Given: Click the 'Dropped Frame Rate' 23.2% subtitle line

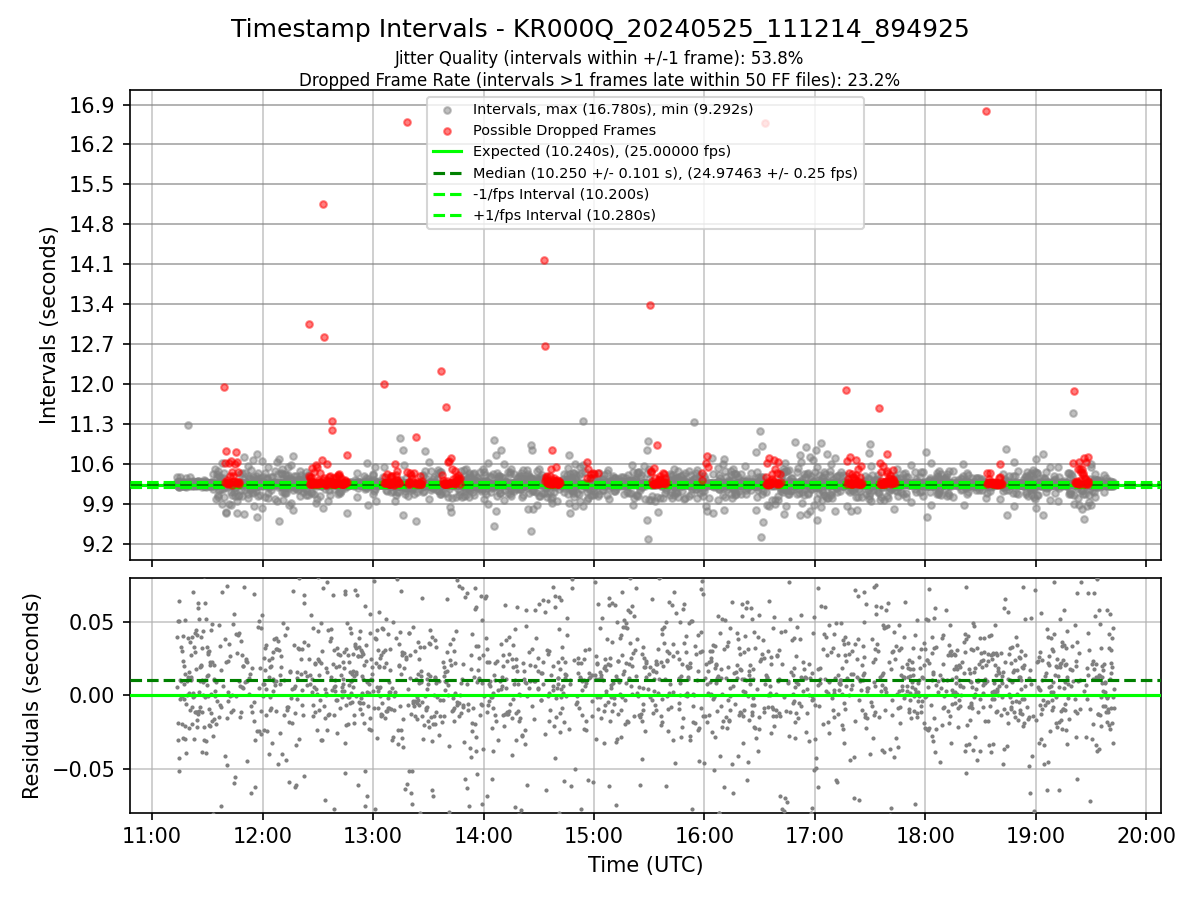Looking at the screenshot, I should pos(600,80).
